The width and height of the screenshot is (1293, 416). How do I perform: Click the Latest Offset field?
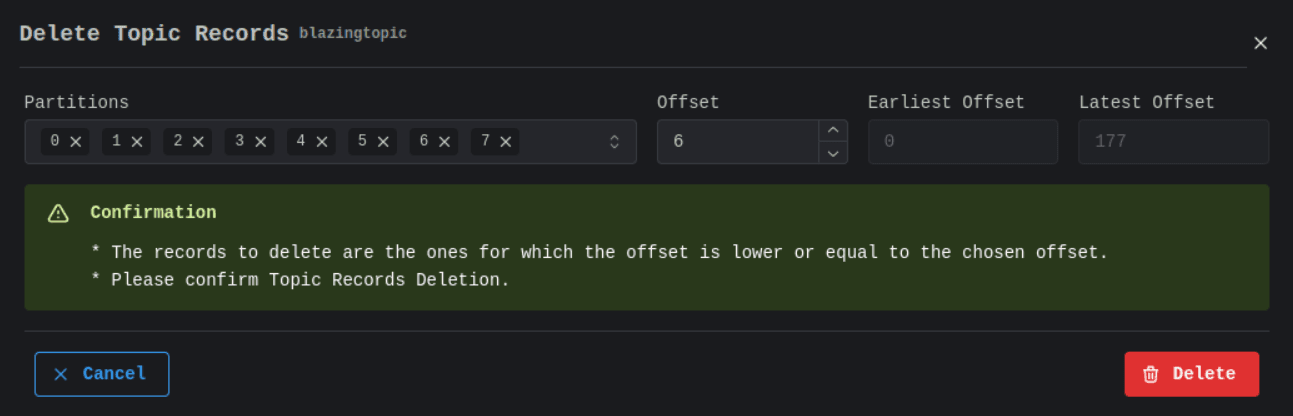click(x=1174, y=142)
